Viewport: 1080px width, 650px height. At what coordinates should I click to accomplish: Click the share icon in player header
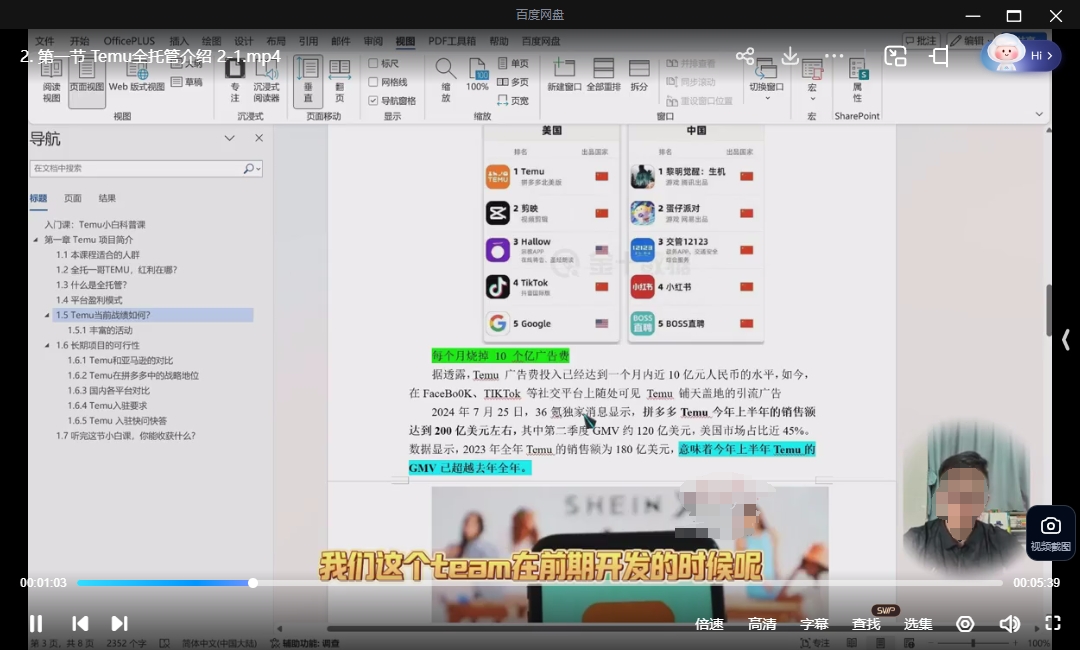point(745,56)
